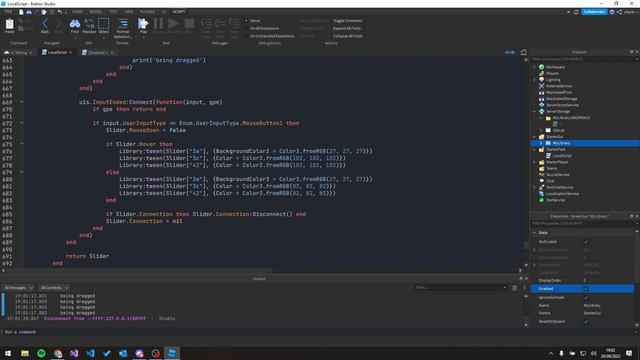Click the Workspace globe icon in Explorer
The image size is (640, 360).
[542, 67]
